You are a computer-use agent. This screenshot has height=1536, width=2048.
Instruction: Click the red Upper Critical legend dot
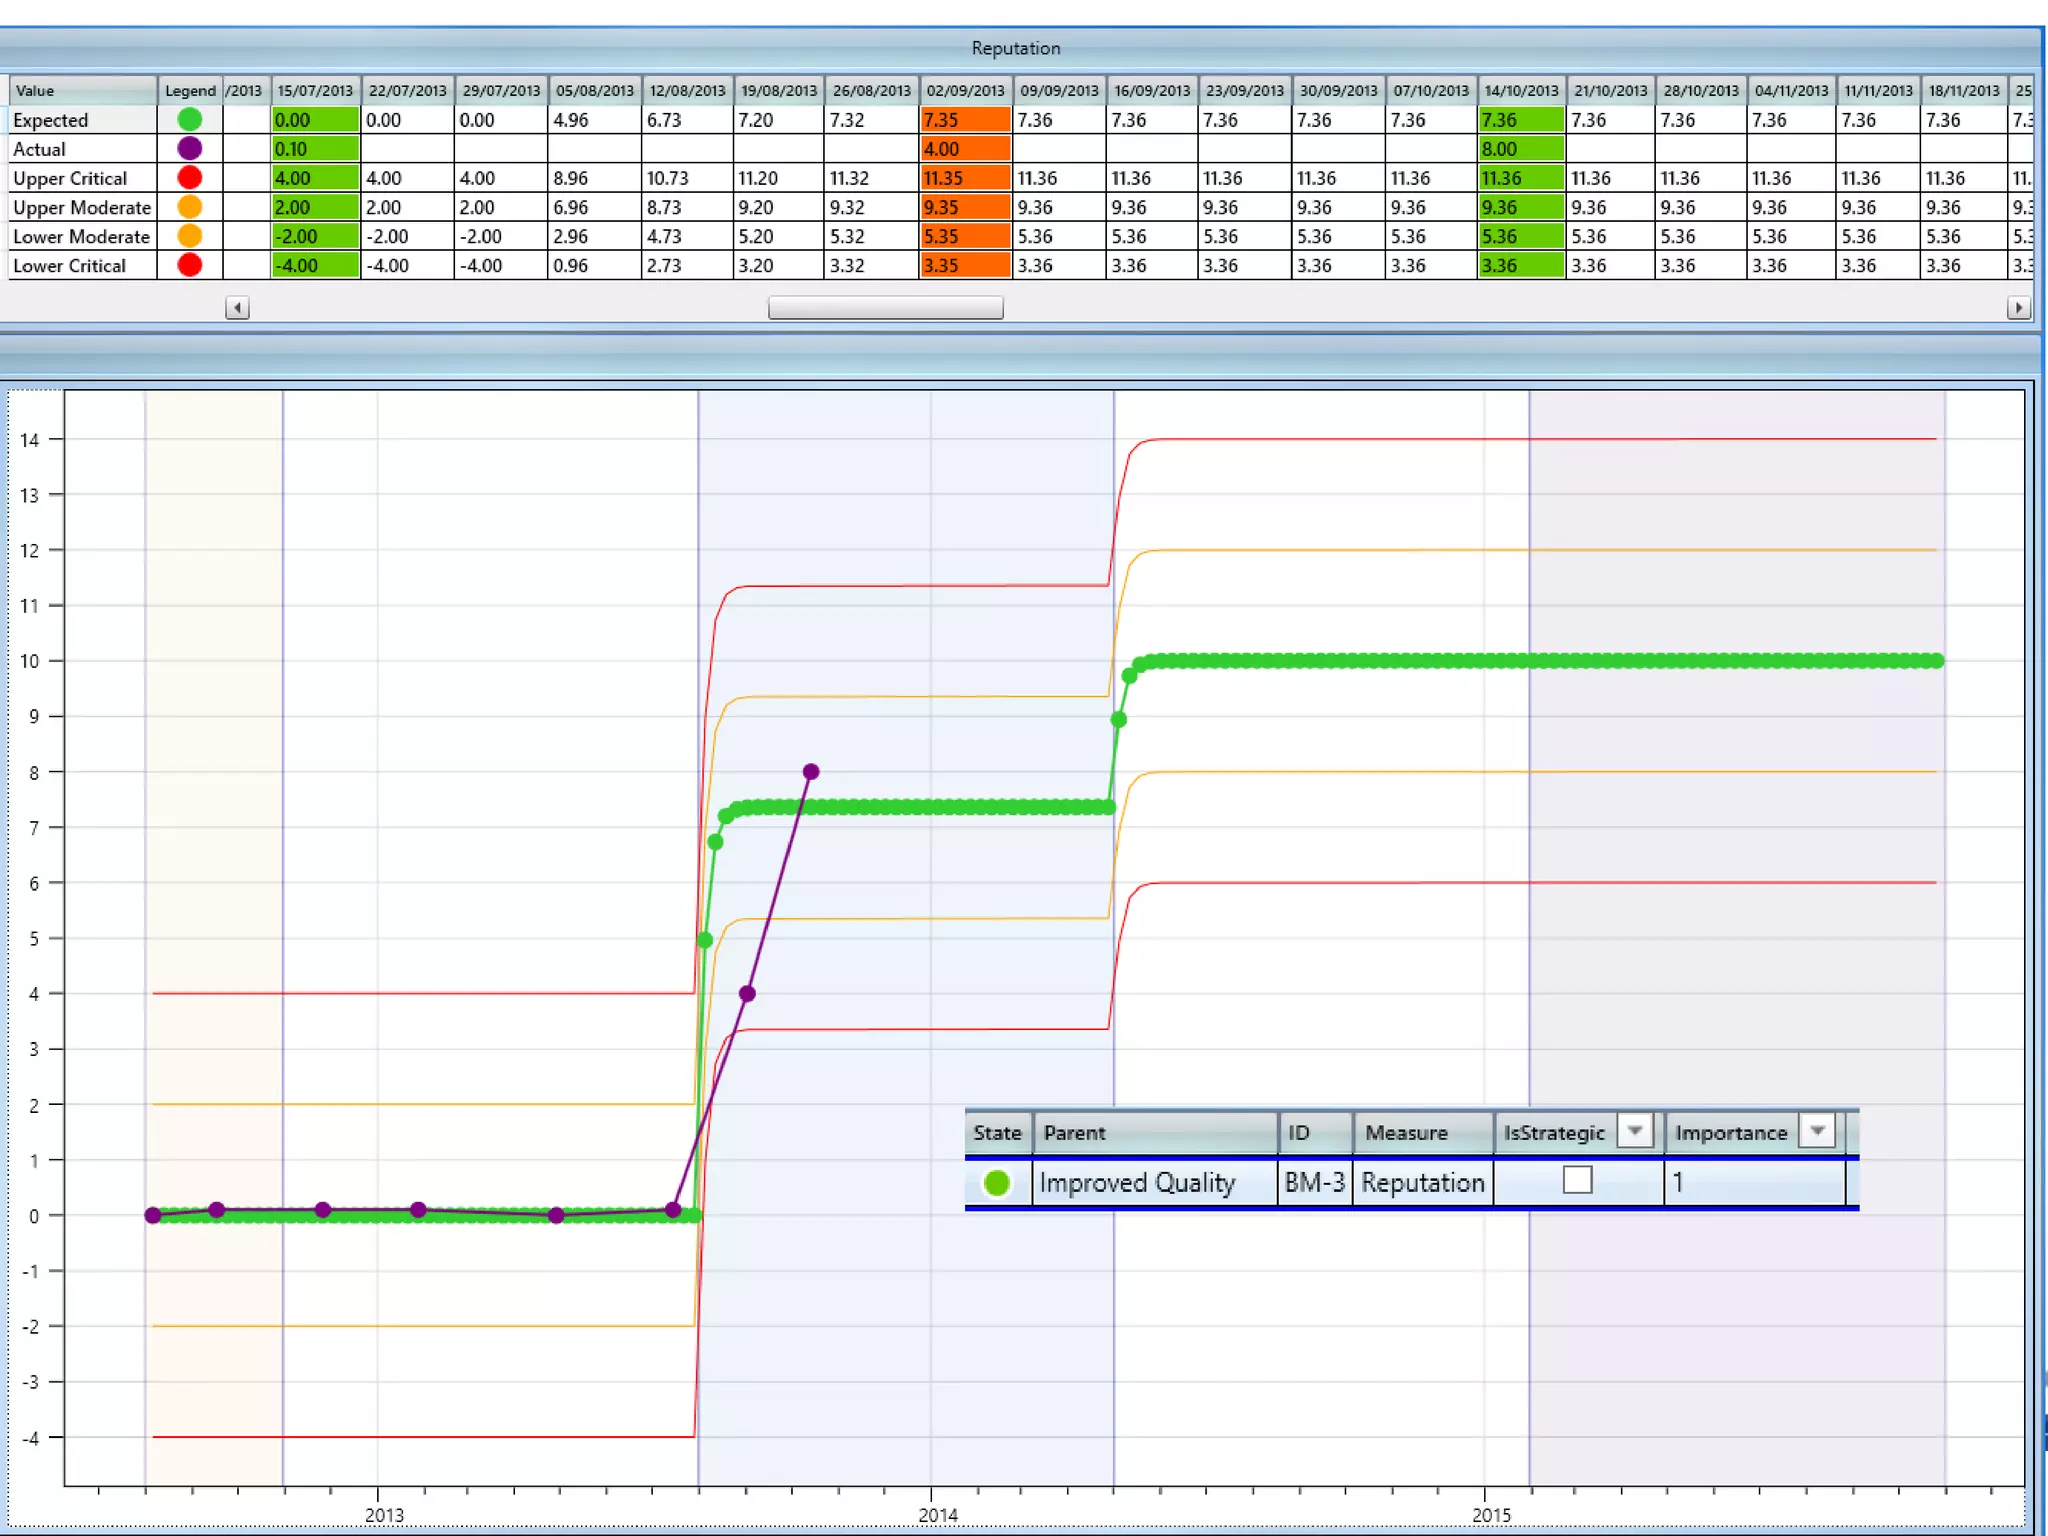click(x=189, y=178)
